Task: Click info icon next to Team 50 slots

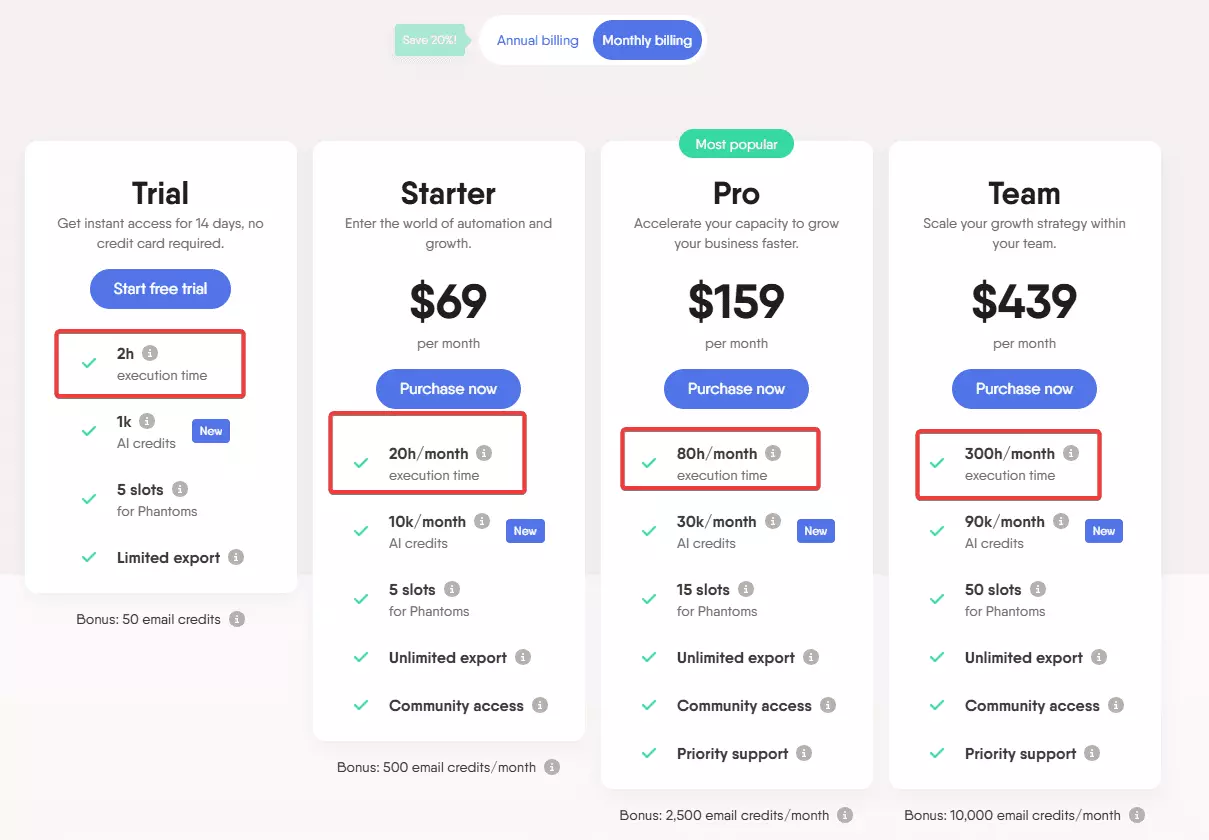Action: 1038,589
